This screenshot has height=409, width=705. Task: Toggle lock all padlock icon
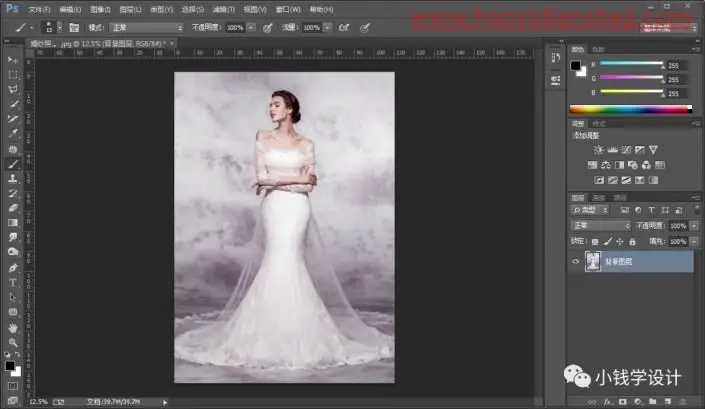pos(632,242)
